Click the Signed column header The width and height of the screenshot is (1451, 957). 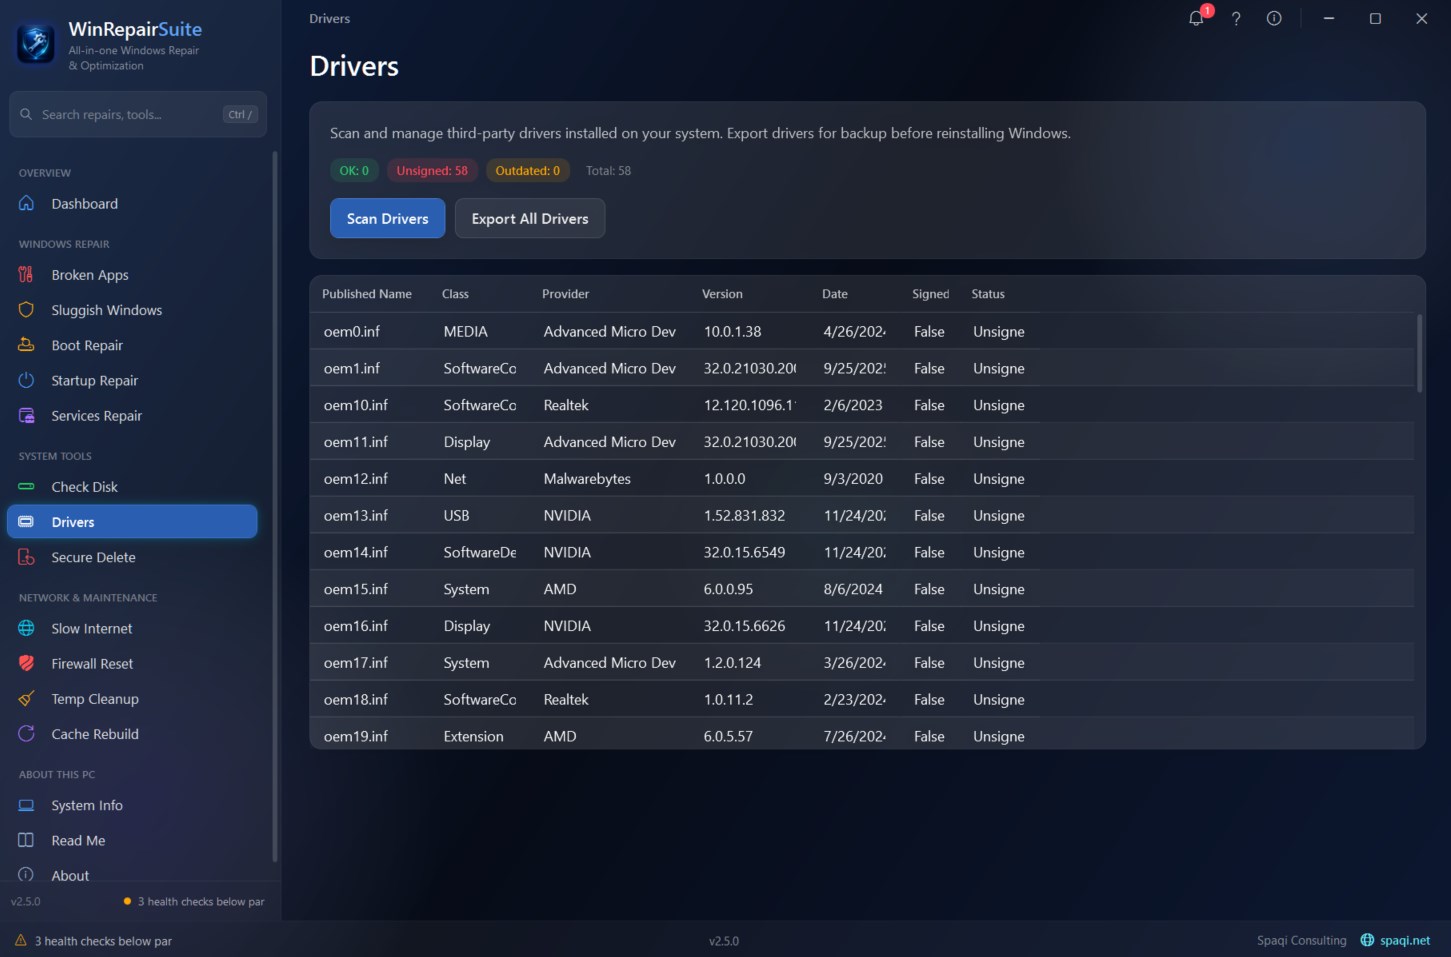coord(930,294)
